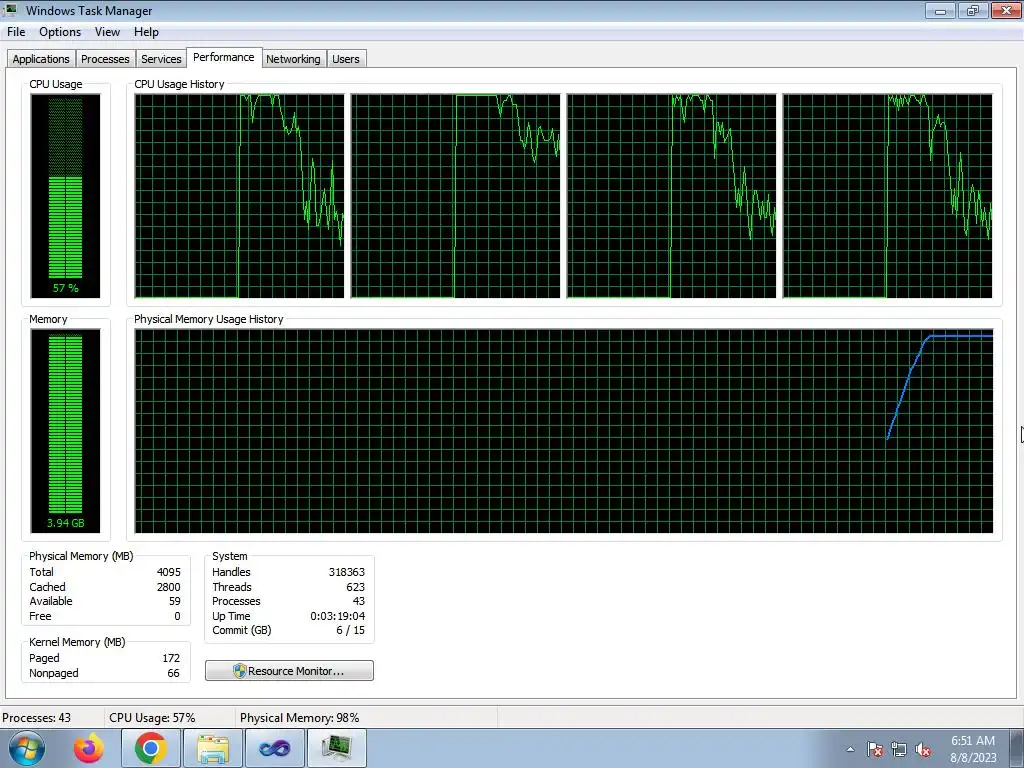Image resolution: width=1024 pixels, height=768 pixels.
Task: Open the Action Center flag icon
Action: 875,750
